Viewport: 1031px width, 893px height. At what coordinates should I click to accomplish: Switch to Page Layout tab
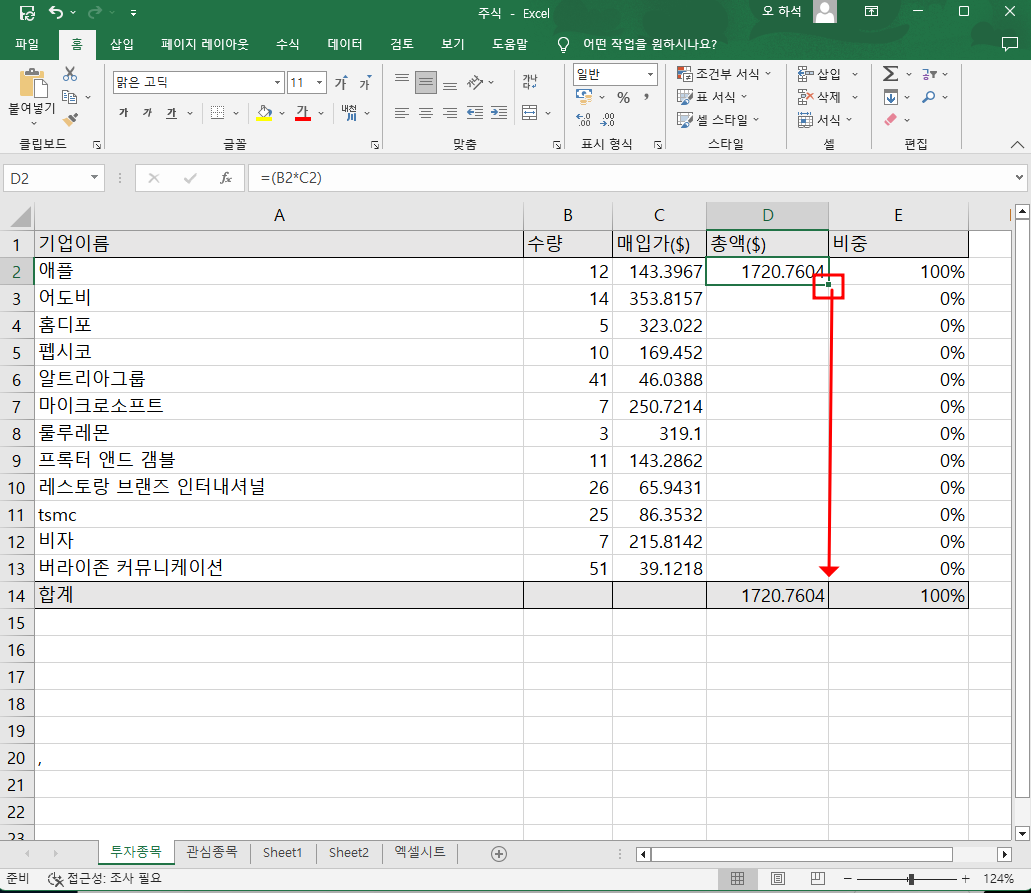(205, 44)
